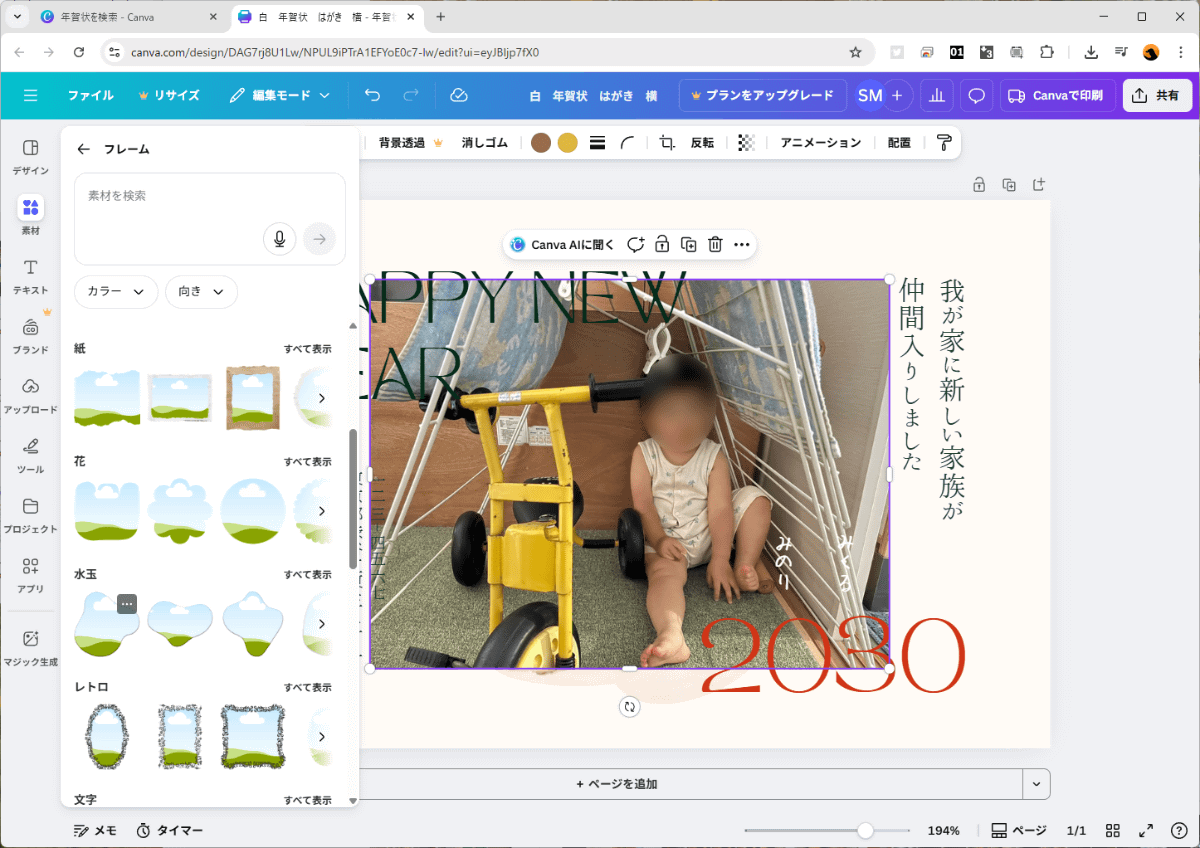The height and width of the screenshot is (848, 1200).
Task: Open the help question mark button
Action: [x=1179, y=831]
